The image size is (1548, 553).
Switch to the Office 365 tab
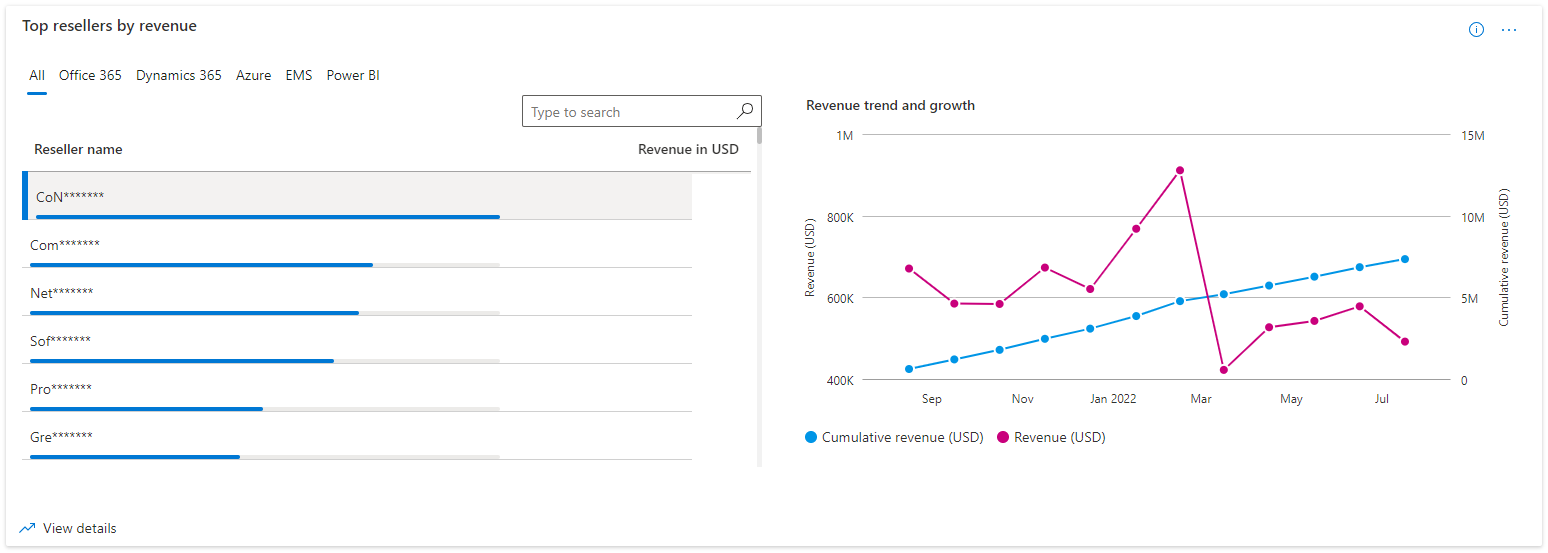click(x=90, y=75)
